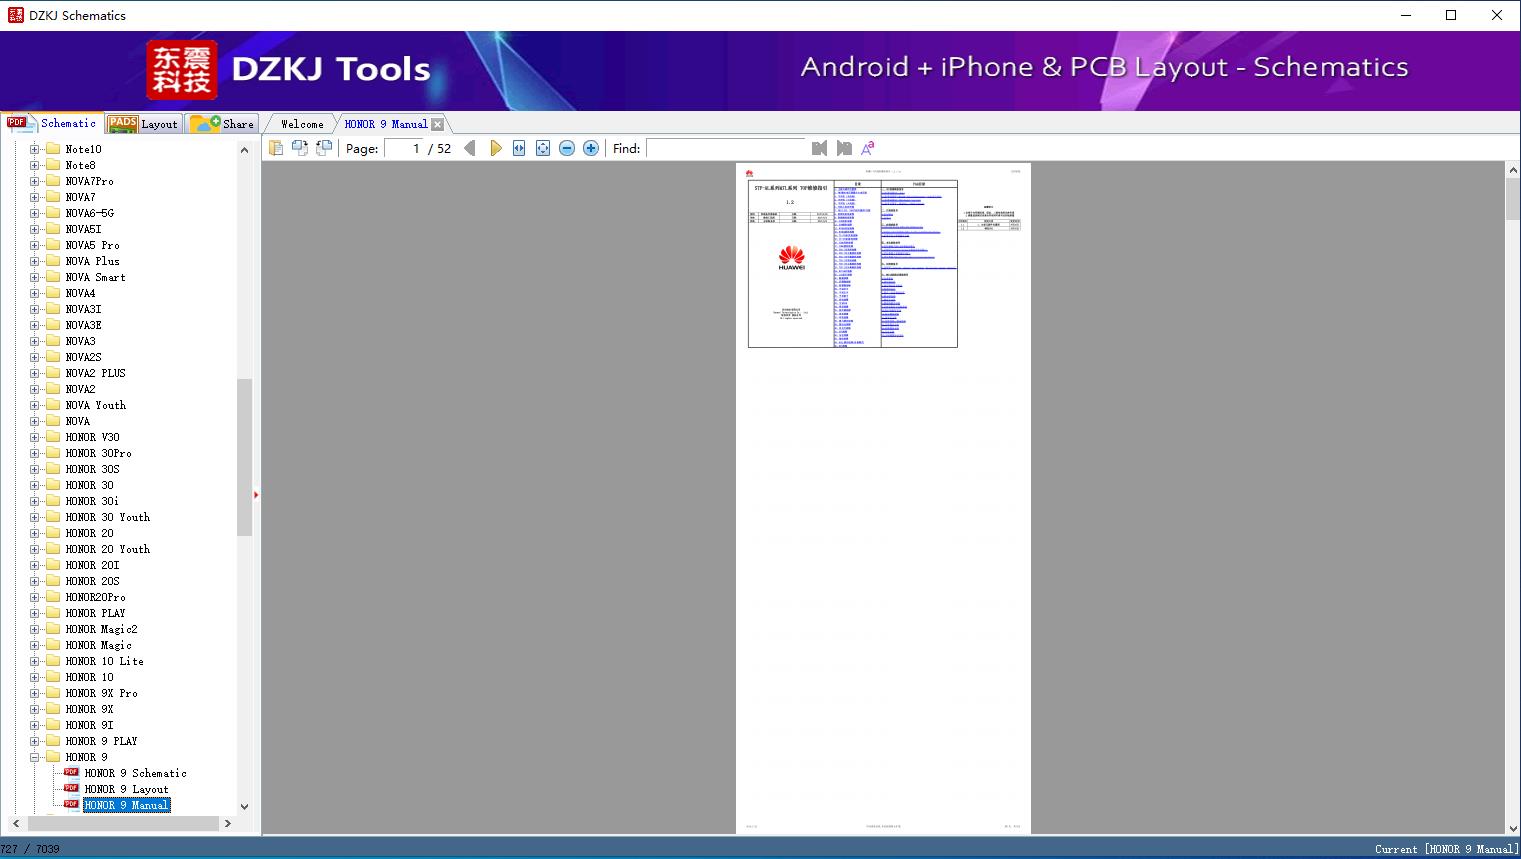1521x859 pixels.
Task: Expand the HONOR 30 Youth folder
Action: pos(35,517)
